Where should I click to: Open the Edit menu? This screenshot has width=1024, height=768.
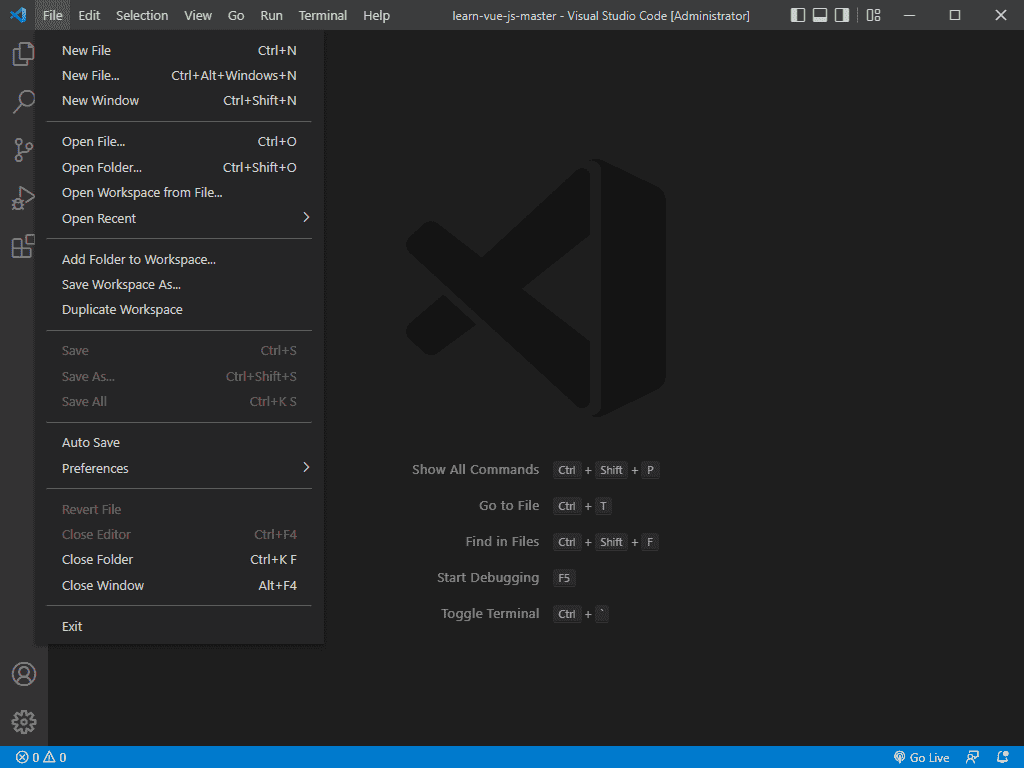[89, 15]
